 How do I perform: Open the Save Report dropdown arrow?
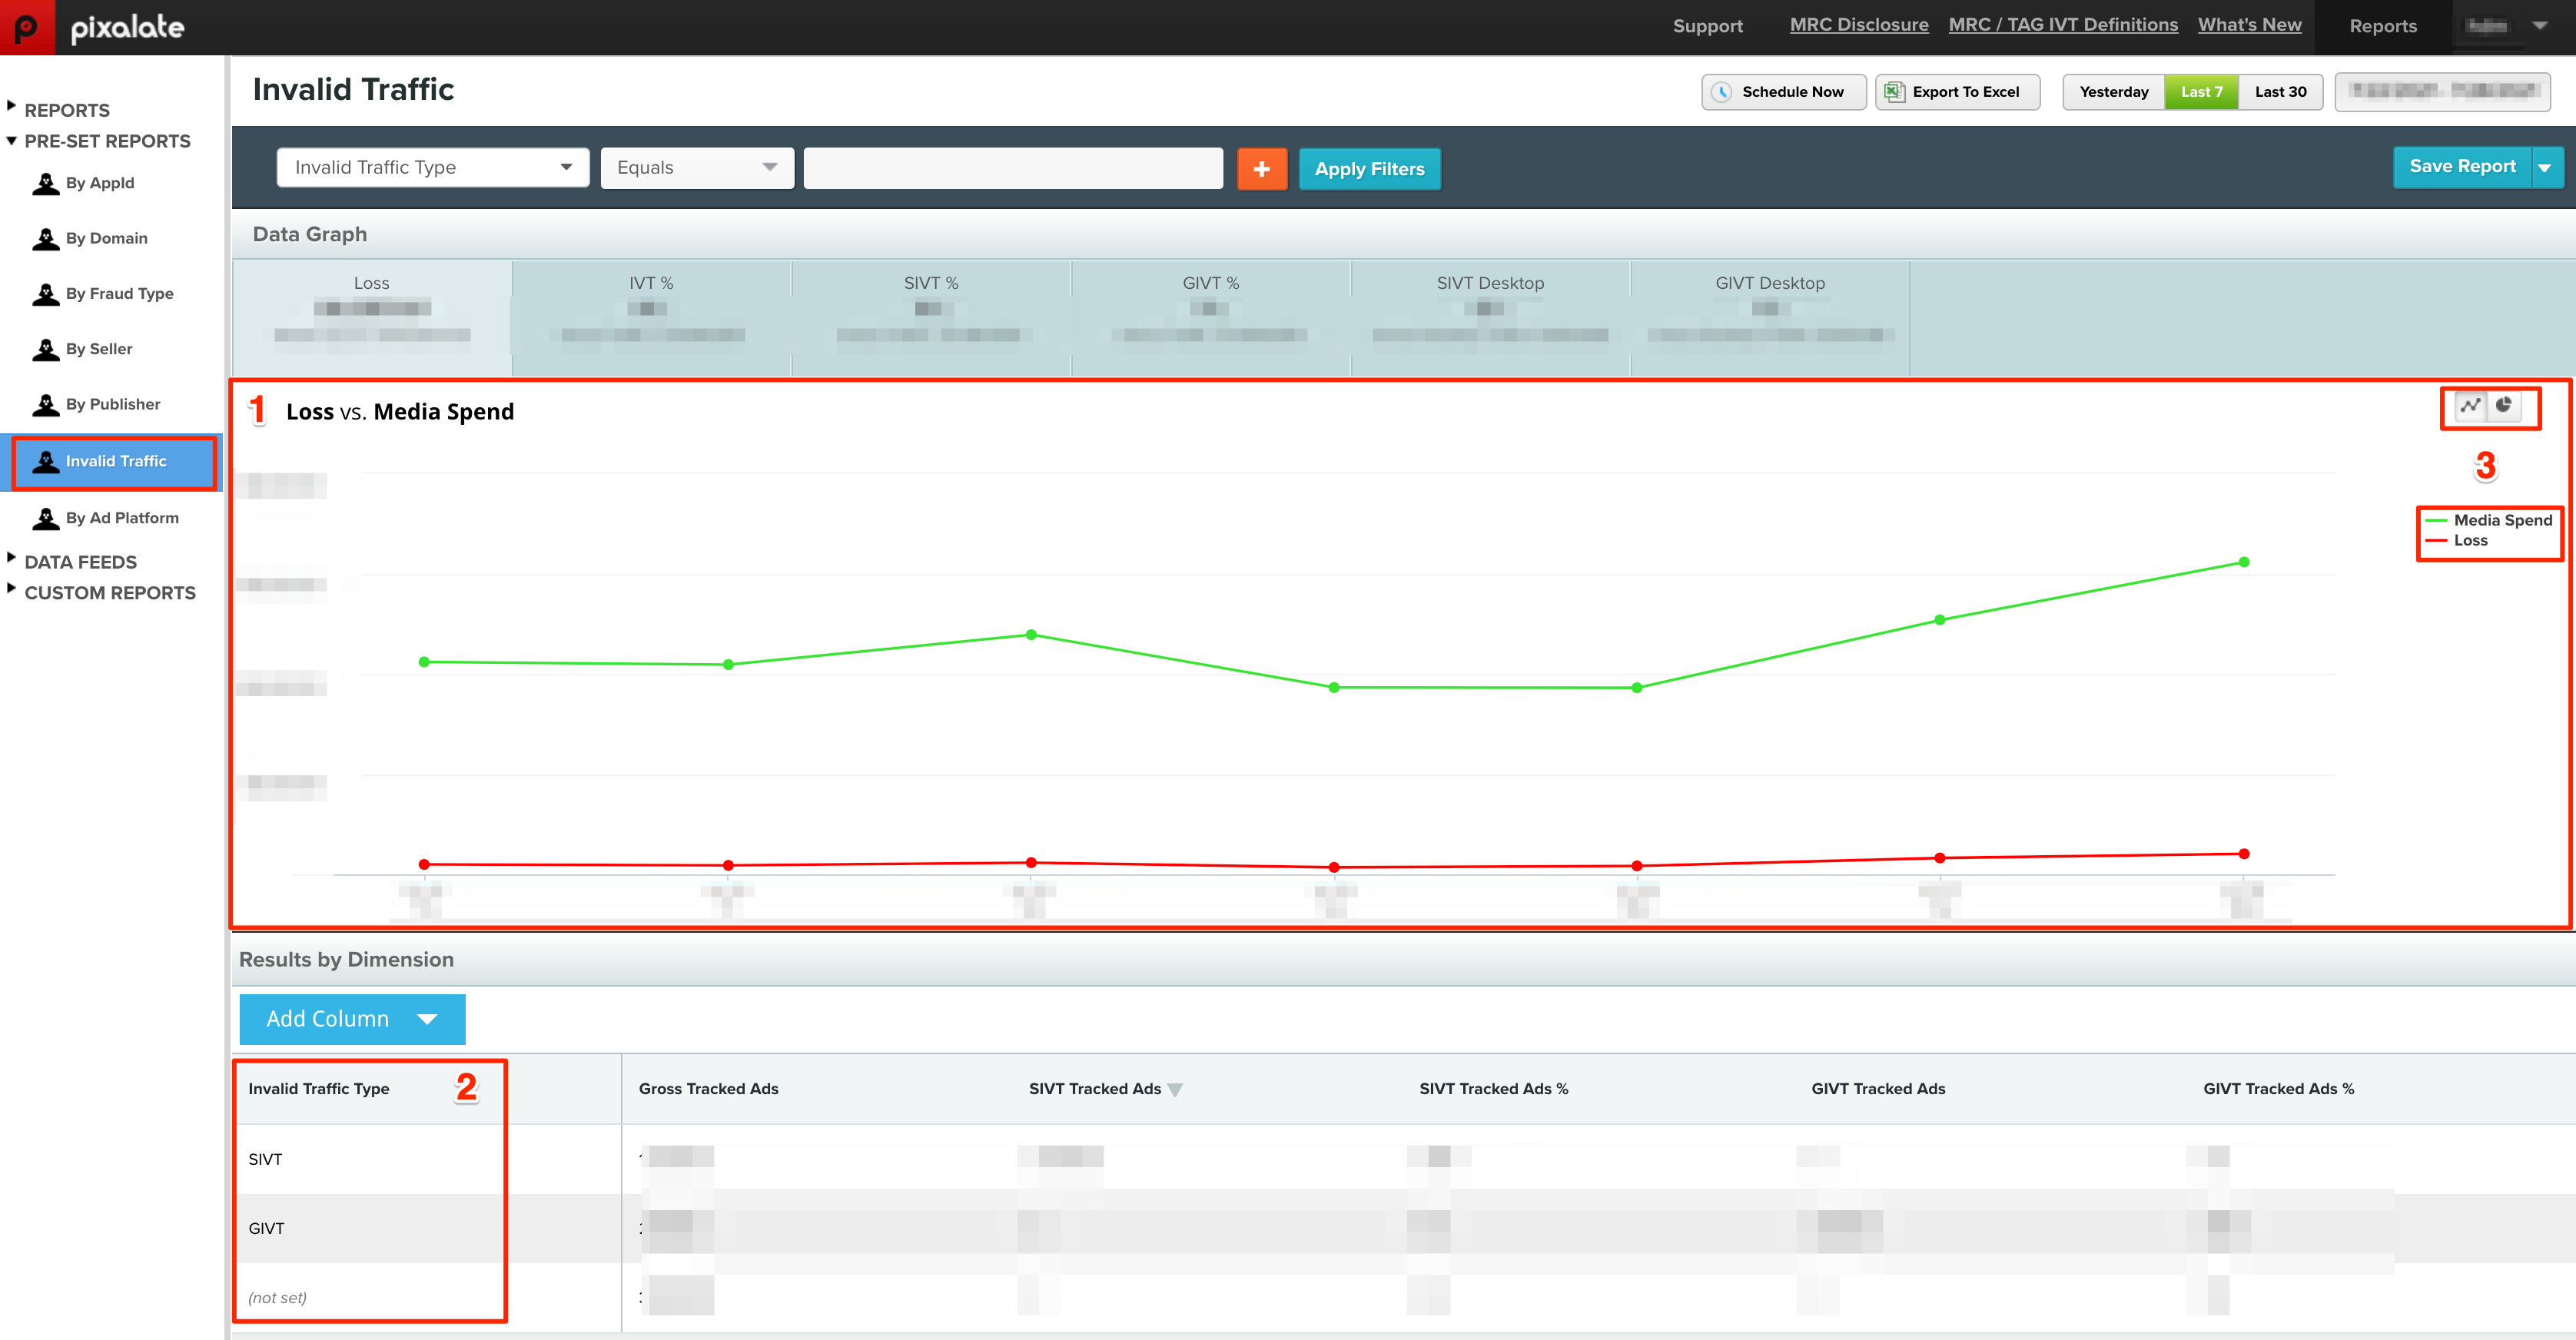(x=2546, y=167)
